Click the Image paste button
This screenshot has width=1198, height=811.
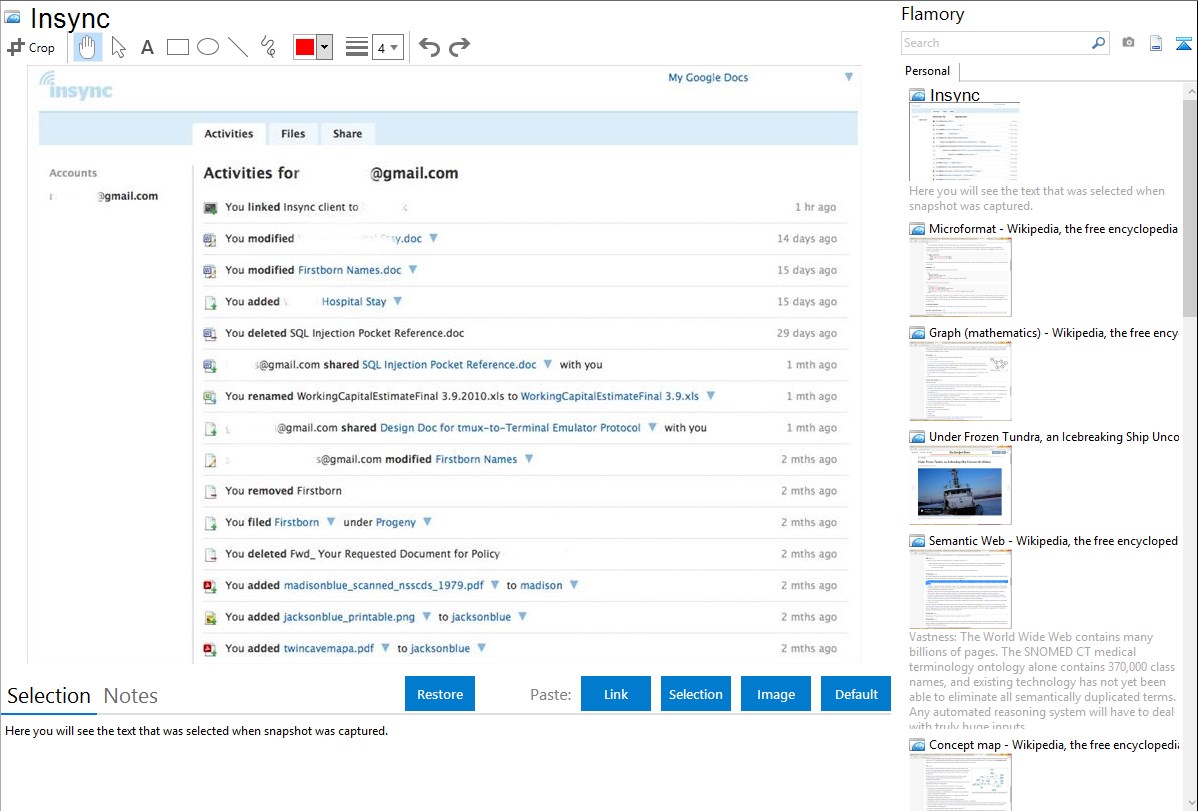click(x=775, y=694)
